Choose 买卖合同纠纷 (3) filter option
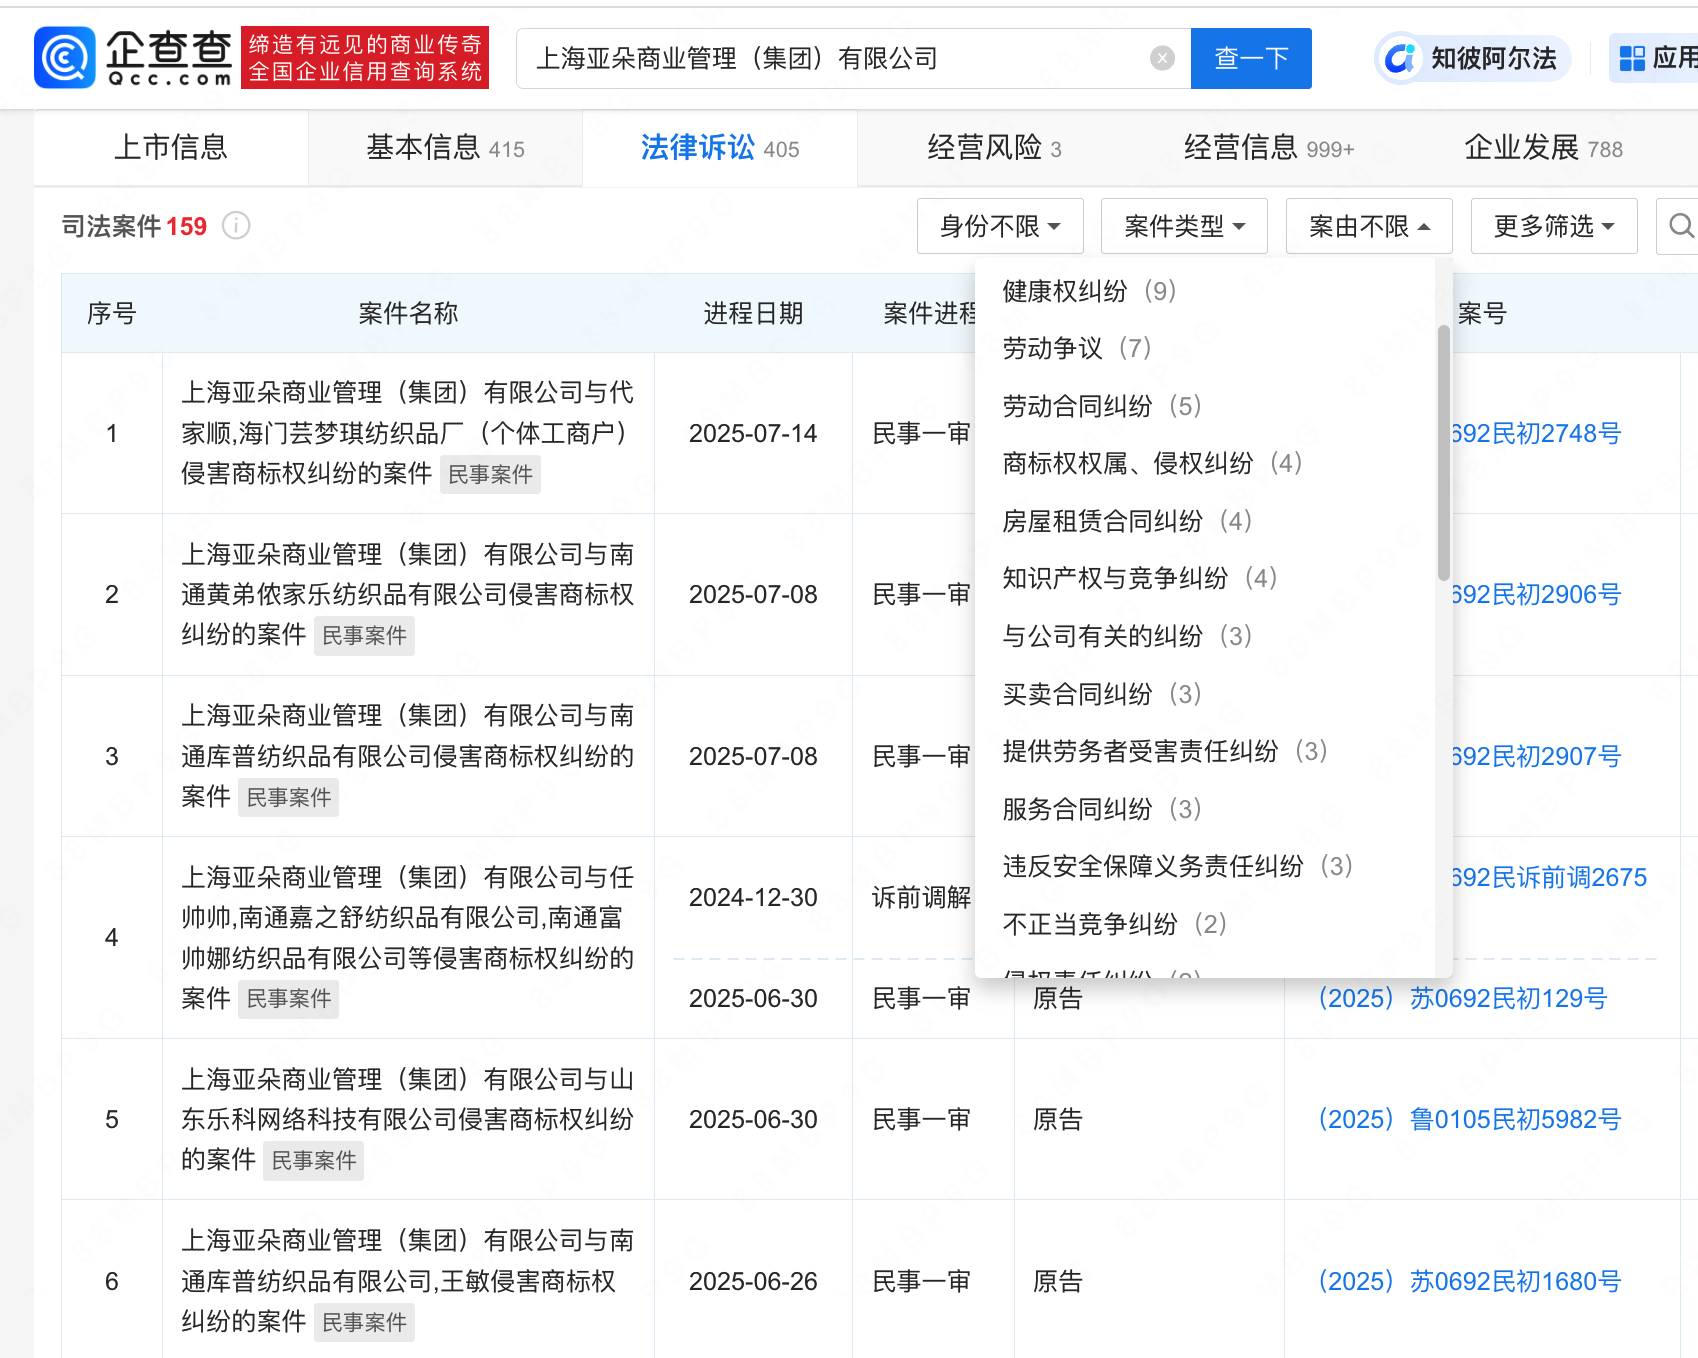 (x=1101, y=694)
